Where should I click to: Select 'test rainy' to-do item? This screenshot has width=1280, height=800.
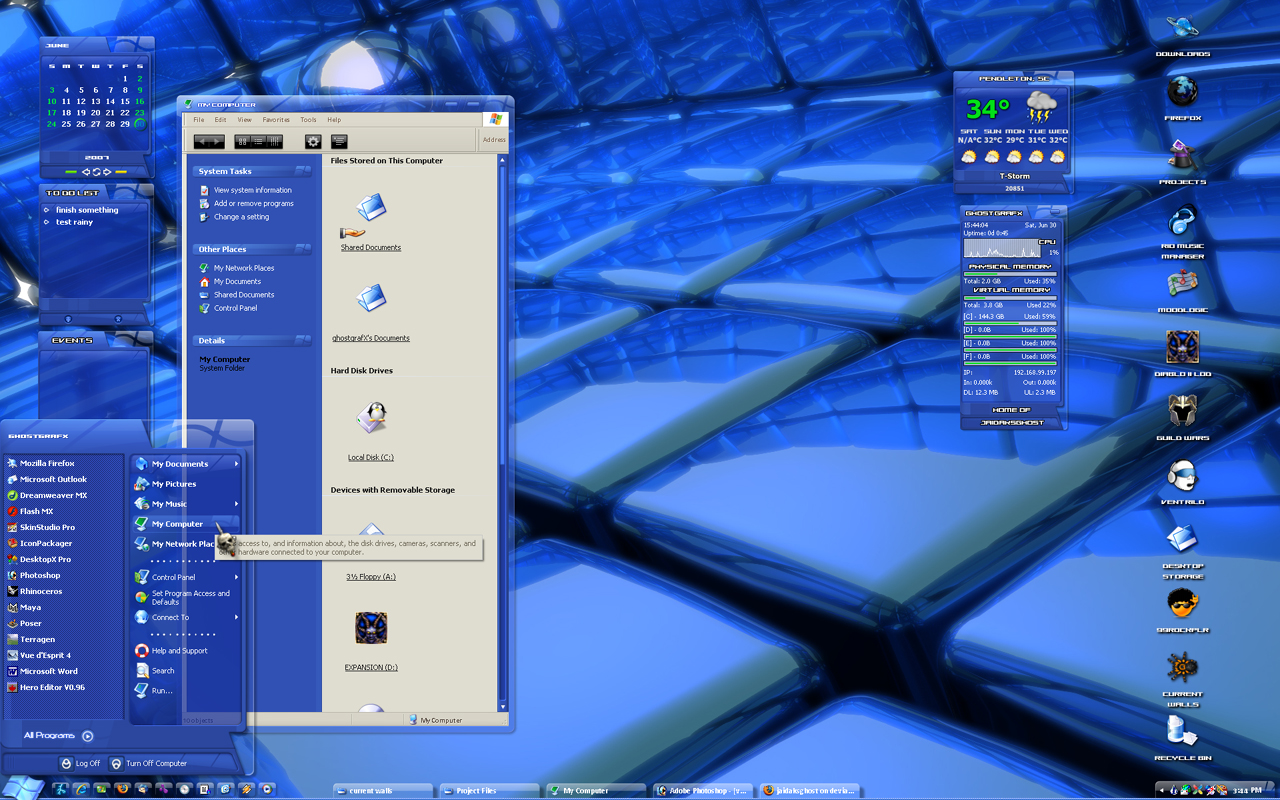coord(74,222)
